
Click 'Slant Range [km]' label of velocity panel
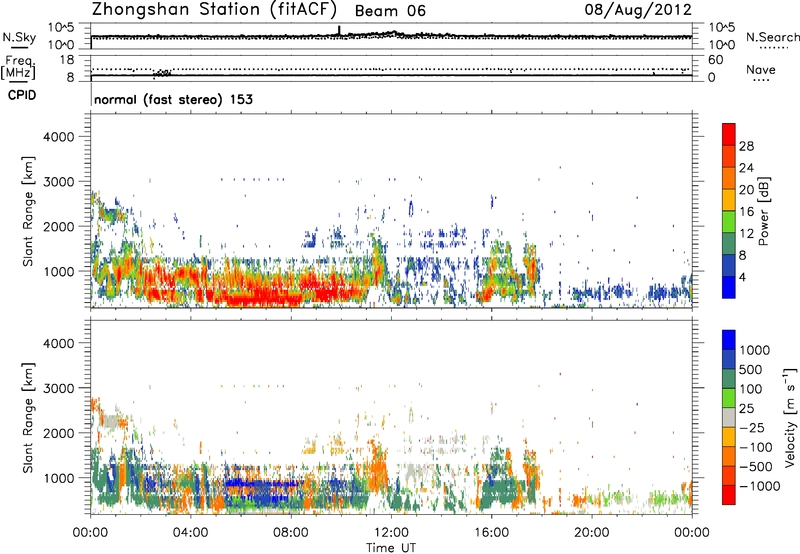[x=28, y=417]
